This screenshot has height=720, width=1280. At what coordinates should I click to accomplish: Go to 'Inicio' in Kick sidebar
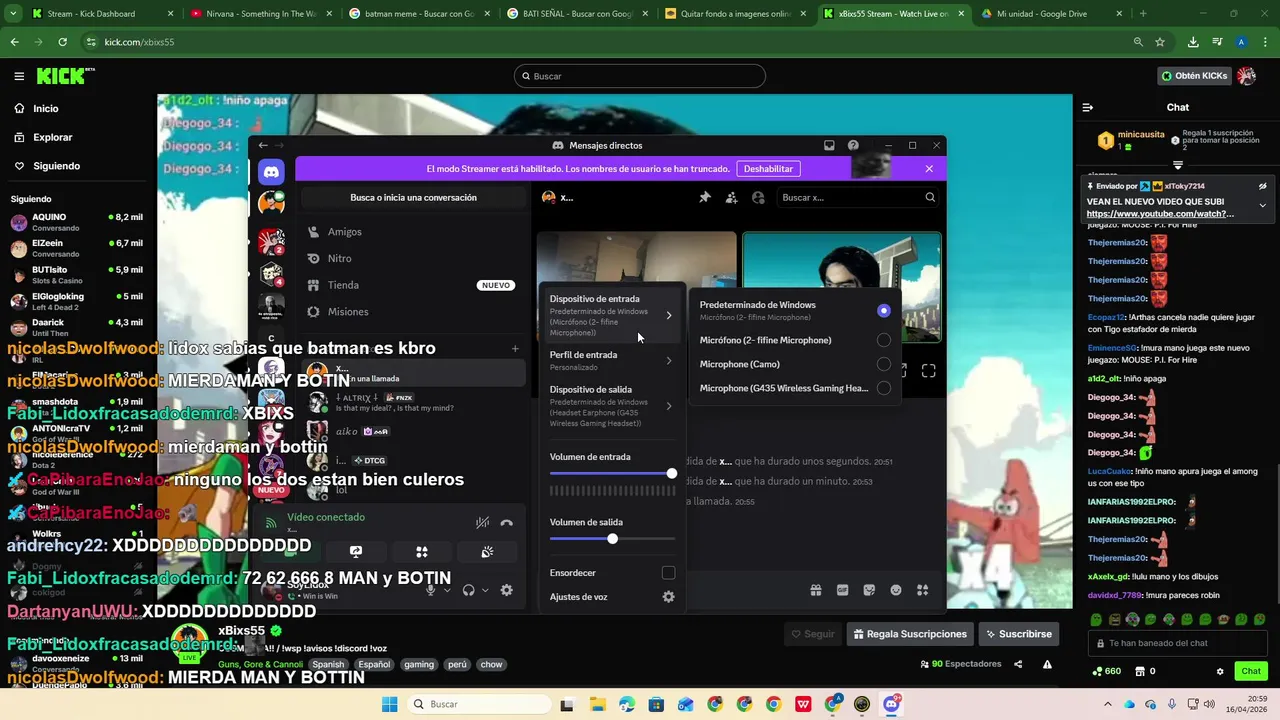coord(76,108)
